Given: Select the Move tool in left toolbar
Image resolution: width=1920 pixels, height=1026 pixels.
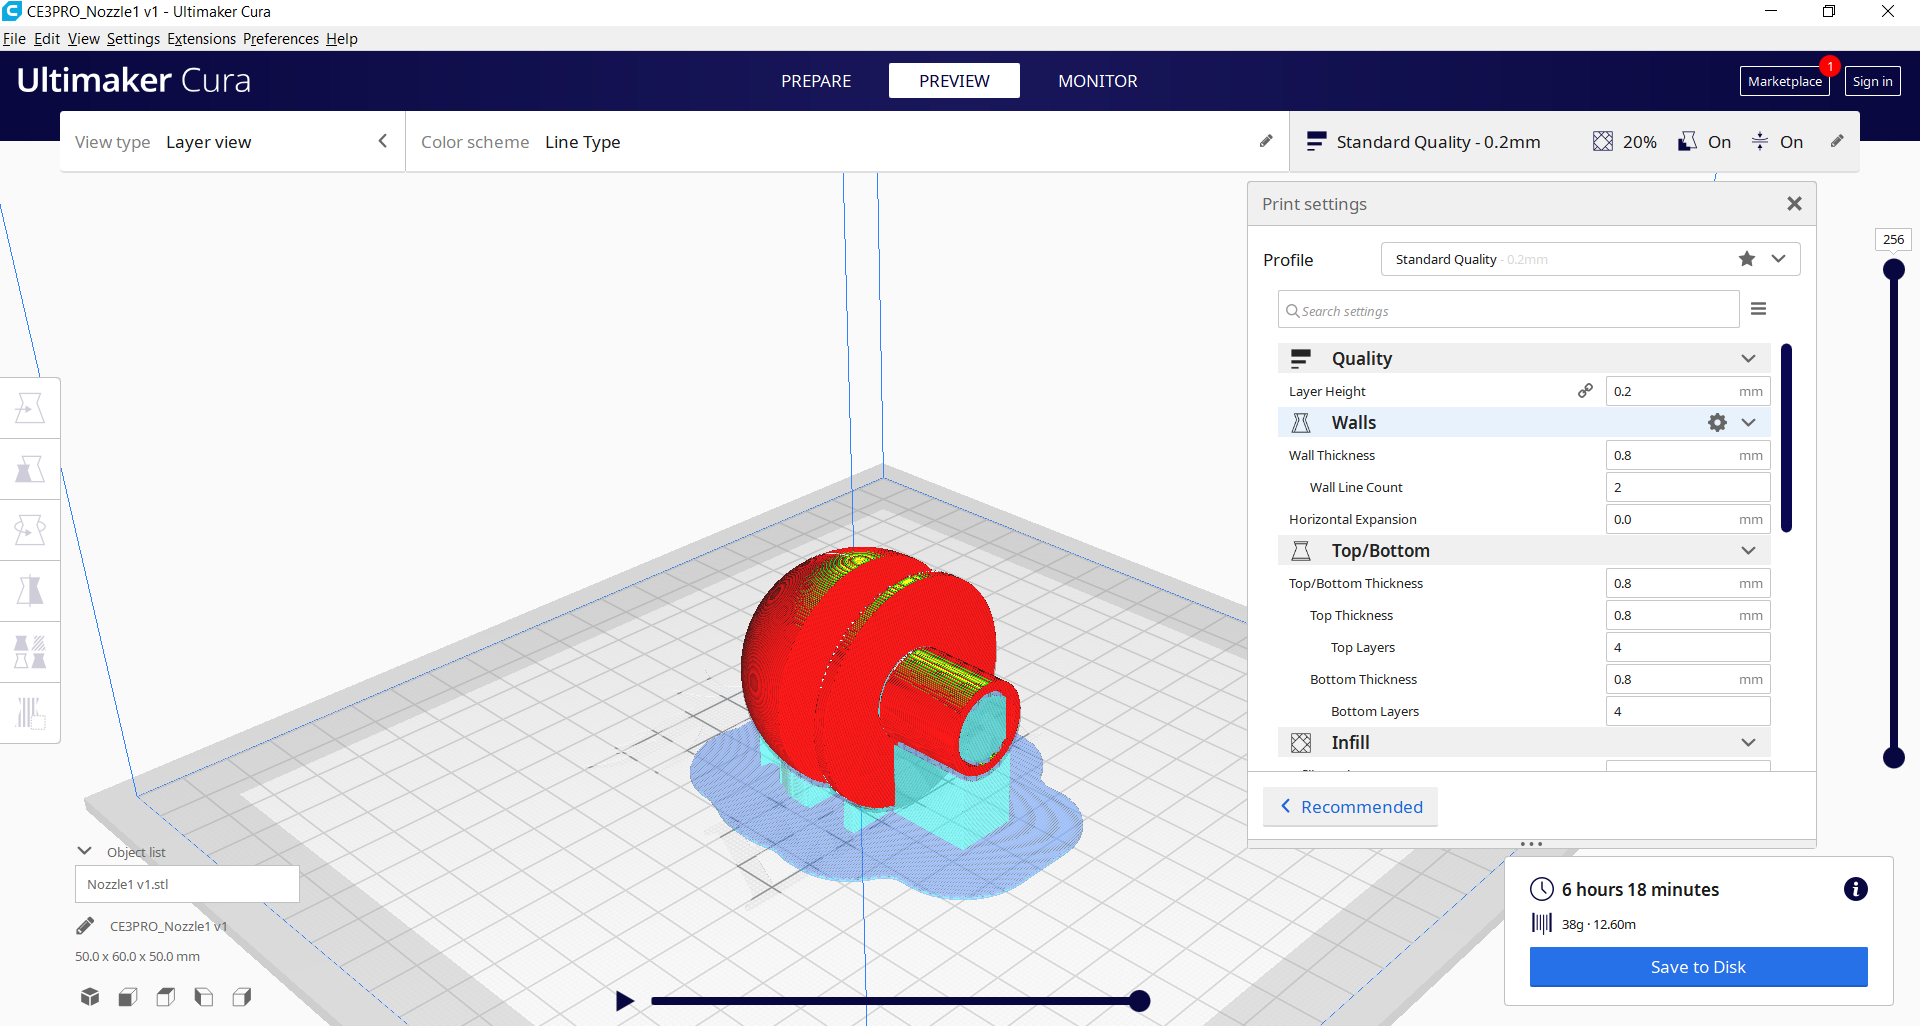Looking at the screenshot, I should [x=30, y=408].
